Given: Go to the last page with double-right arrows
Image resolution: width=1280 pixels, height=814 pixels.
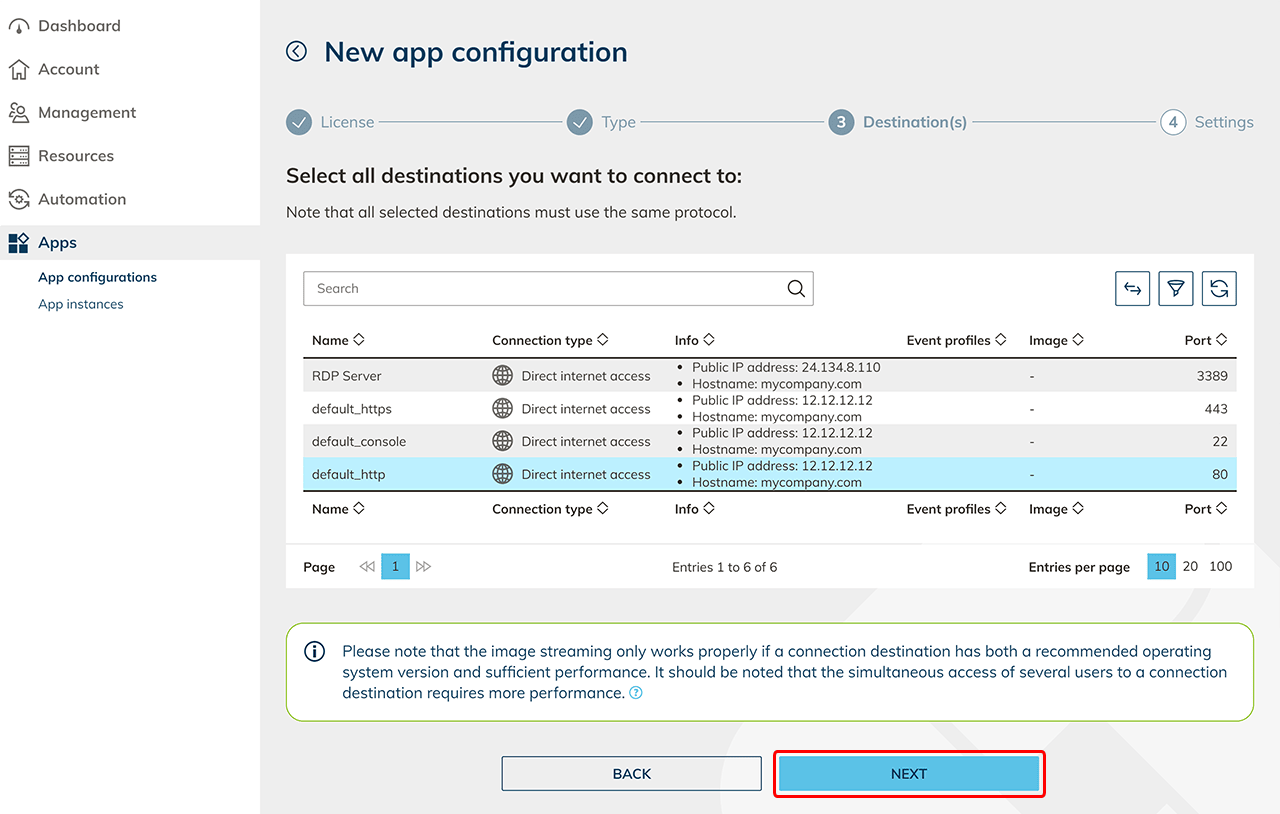Looking at the screenshot, I should pos(424,567).
